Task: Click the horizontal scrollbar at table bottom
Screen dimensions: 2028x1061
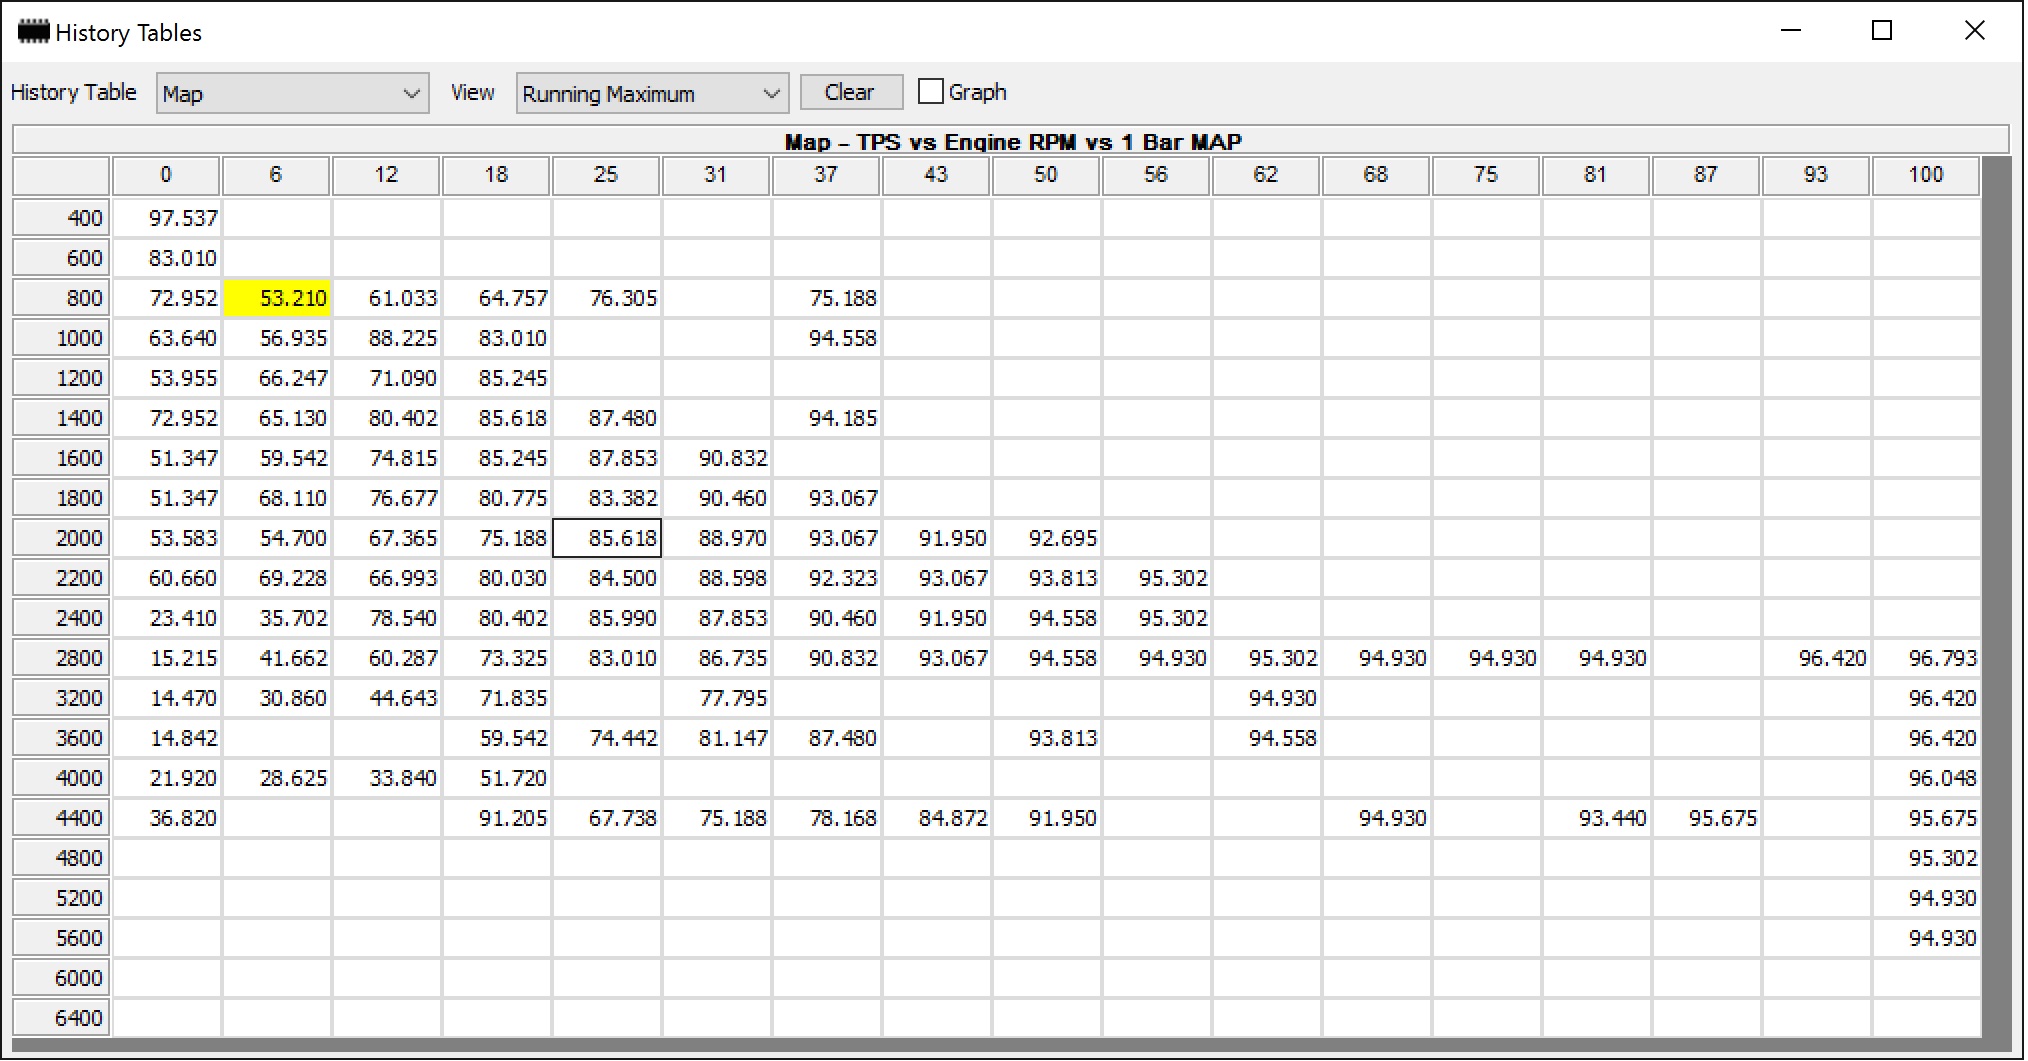Action: (x=1011, y=1045)
